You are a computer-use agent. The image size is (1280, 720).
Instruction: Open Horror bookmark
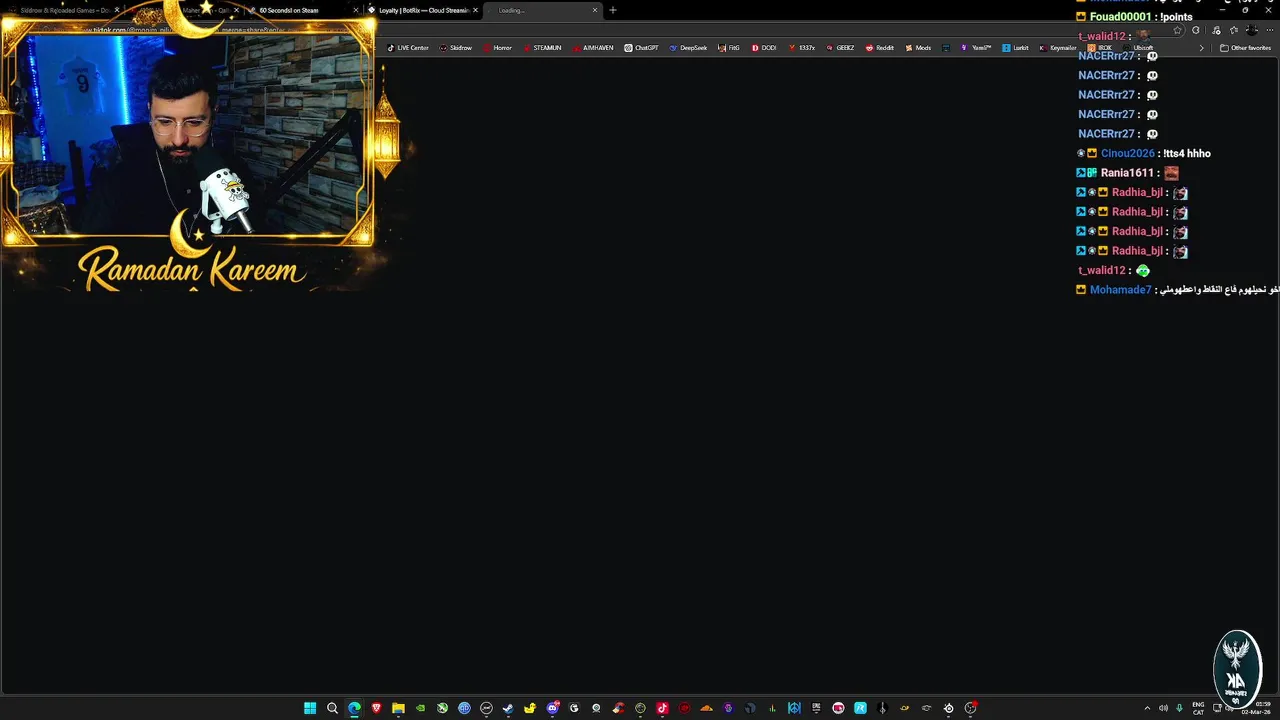point(497,48)
